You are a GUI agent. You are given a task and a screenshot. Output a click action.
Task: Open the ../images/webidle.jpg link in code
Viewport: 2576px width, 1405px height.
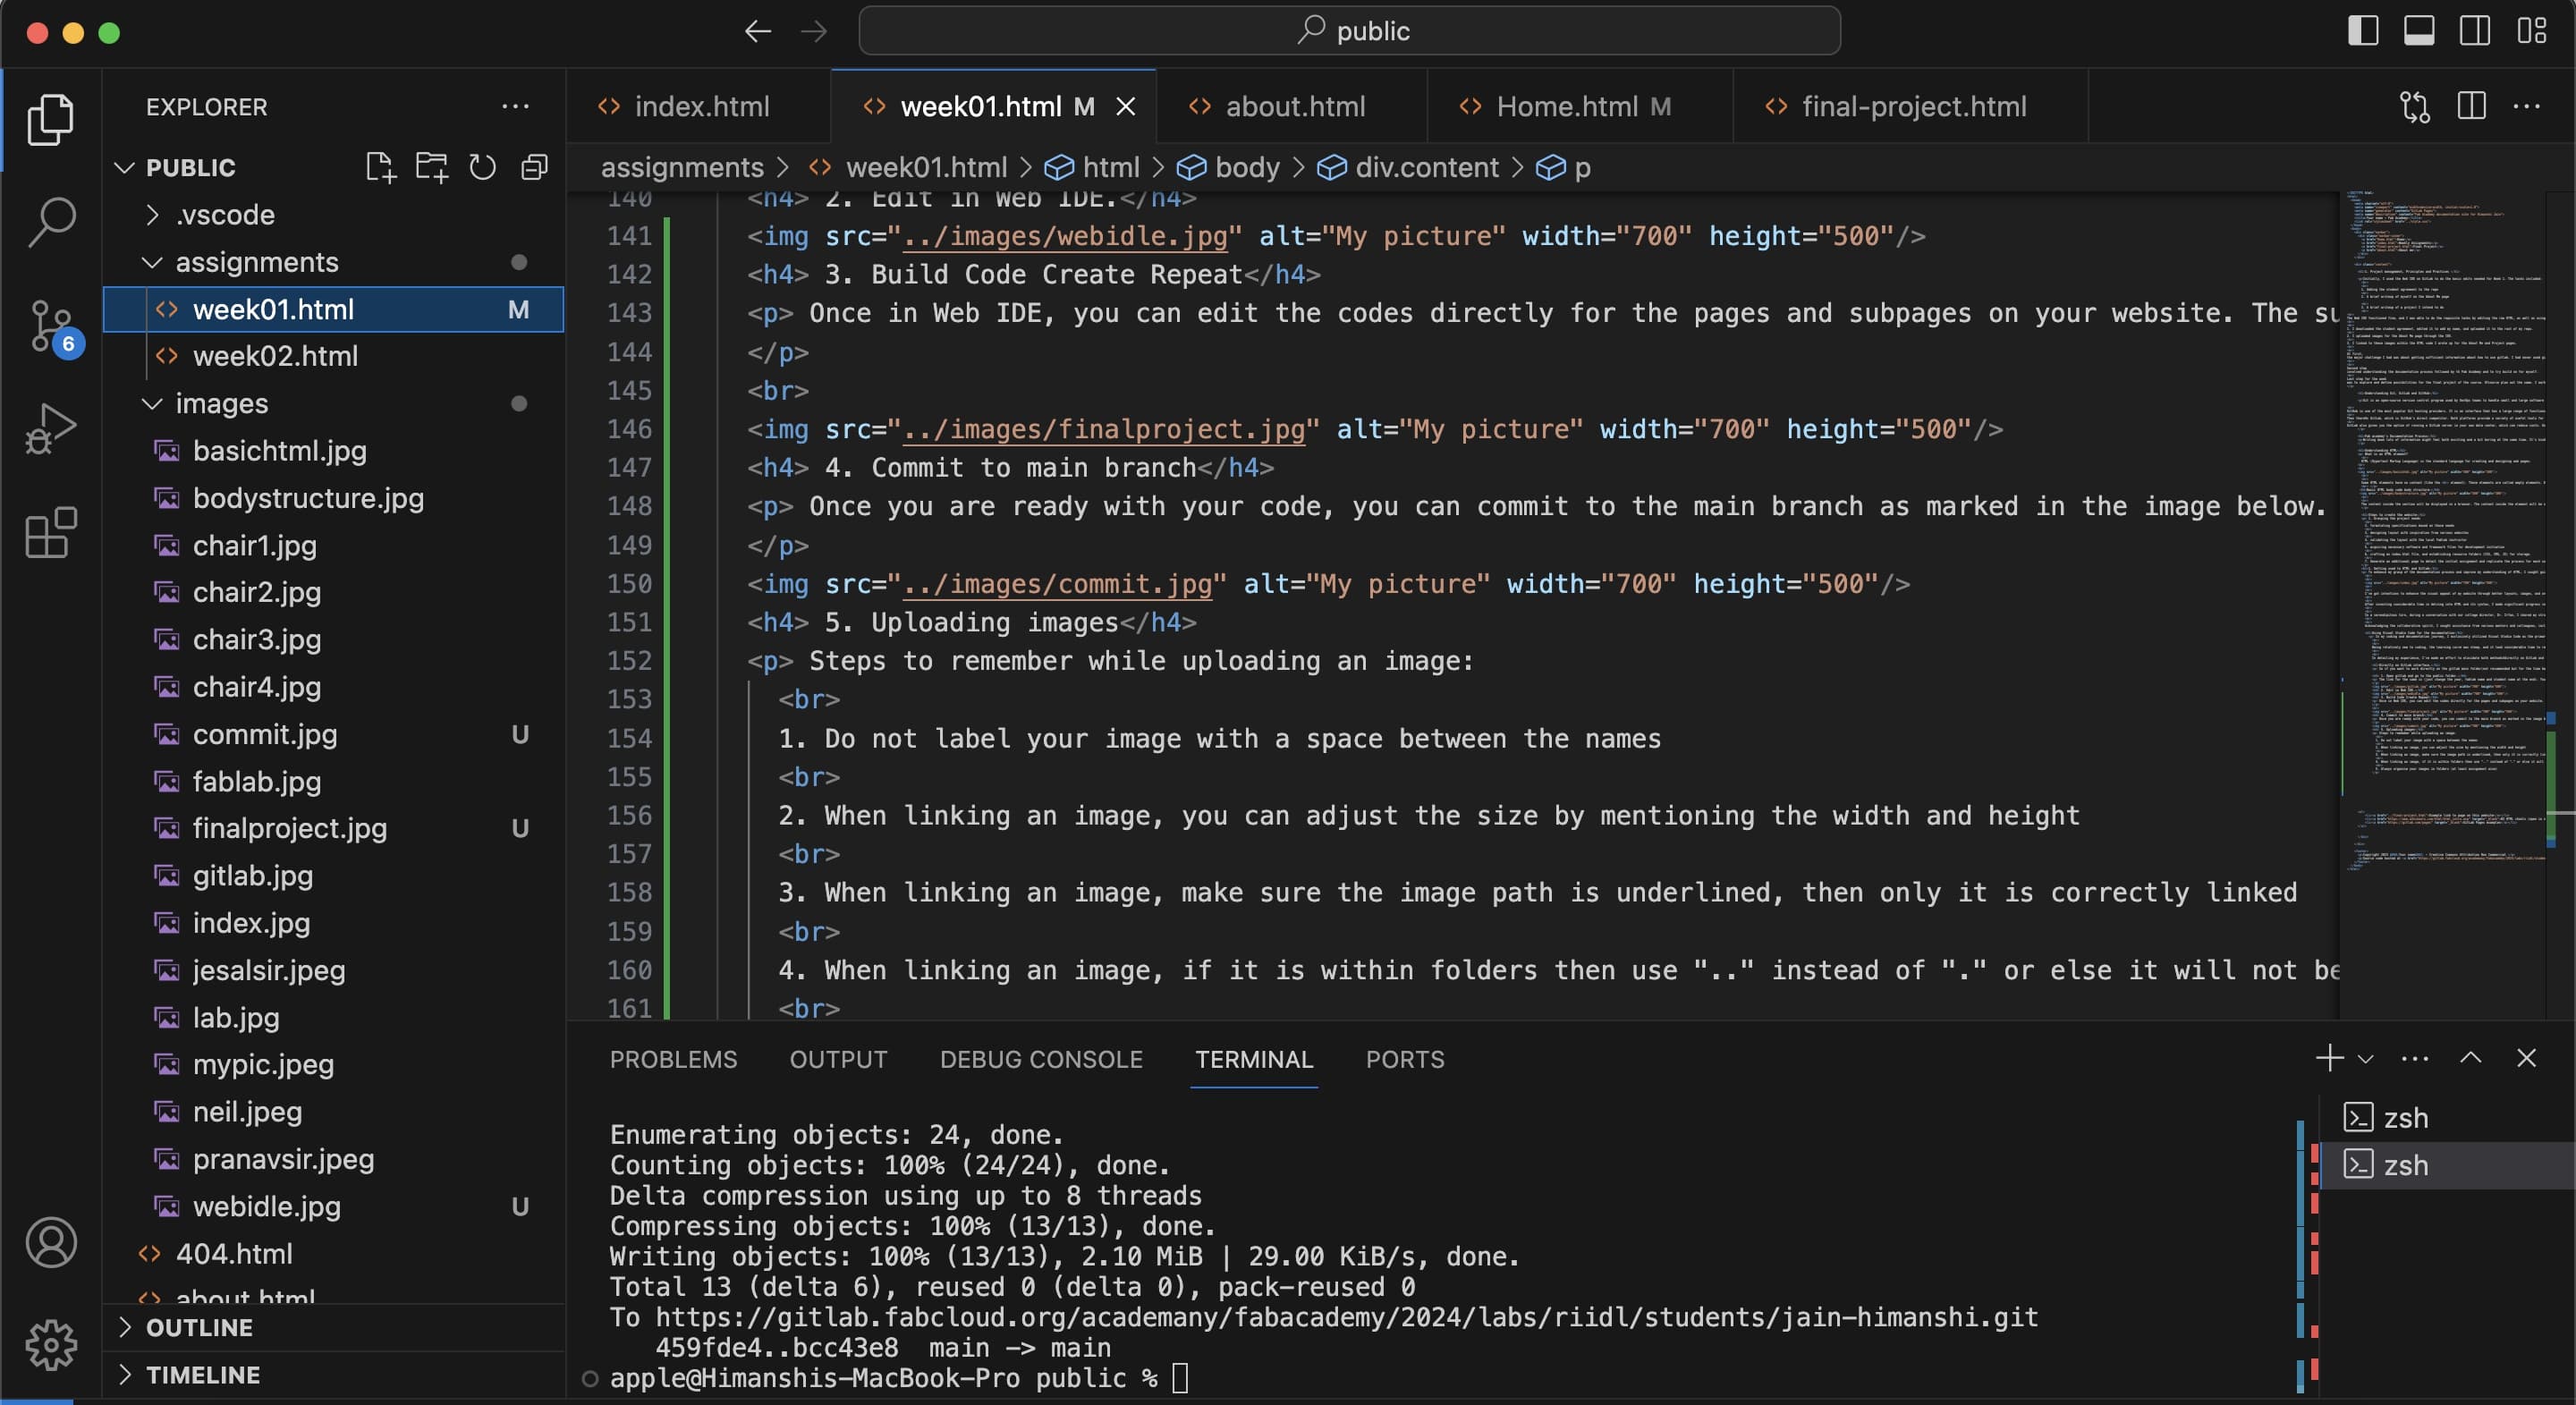pos(1064,236)
